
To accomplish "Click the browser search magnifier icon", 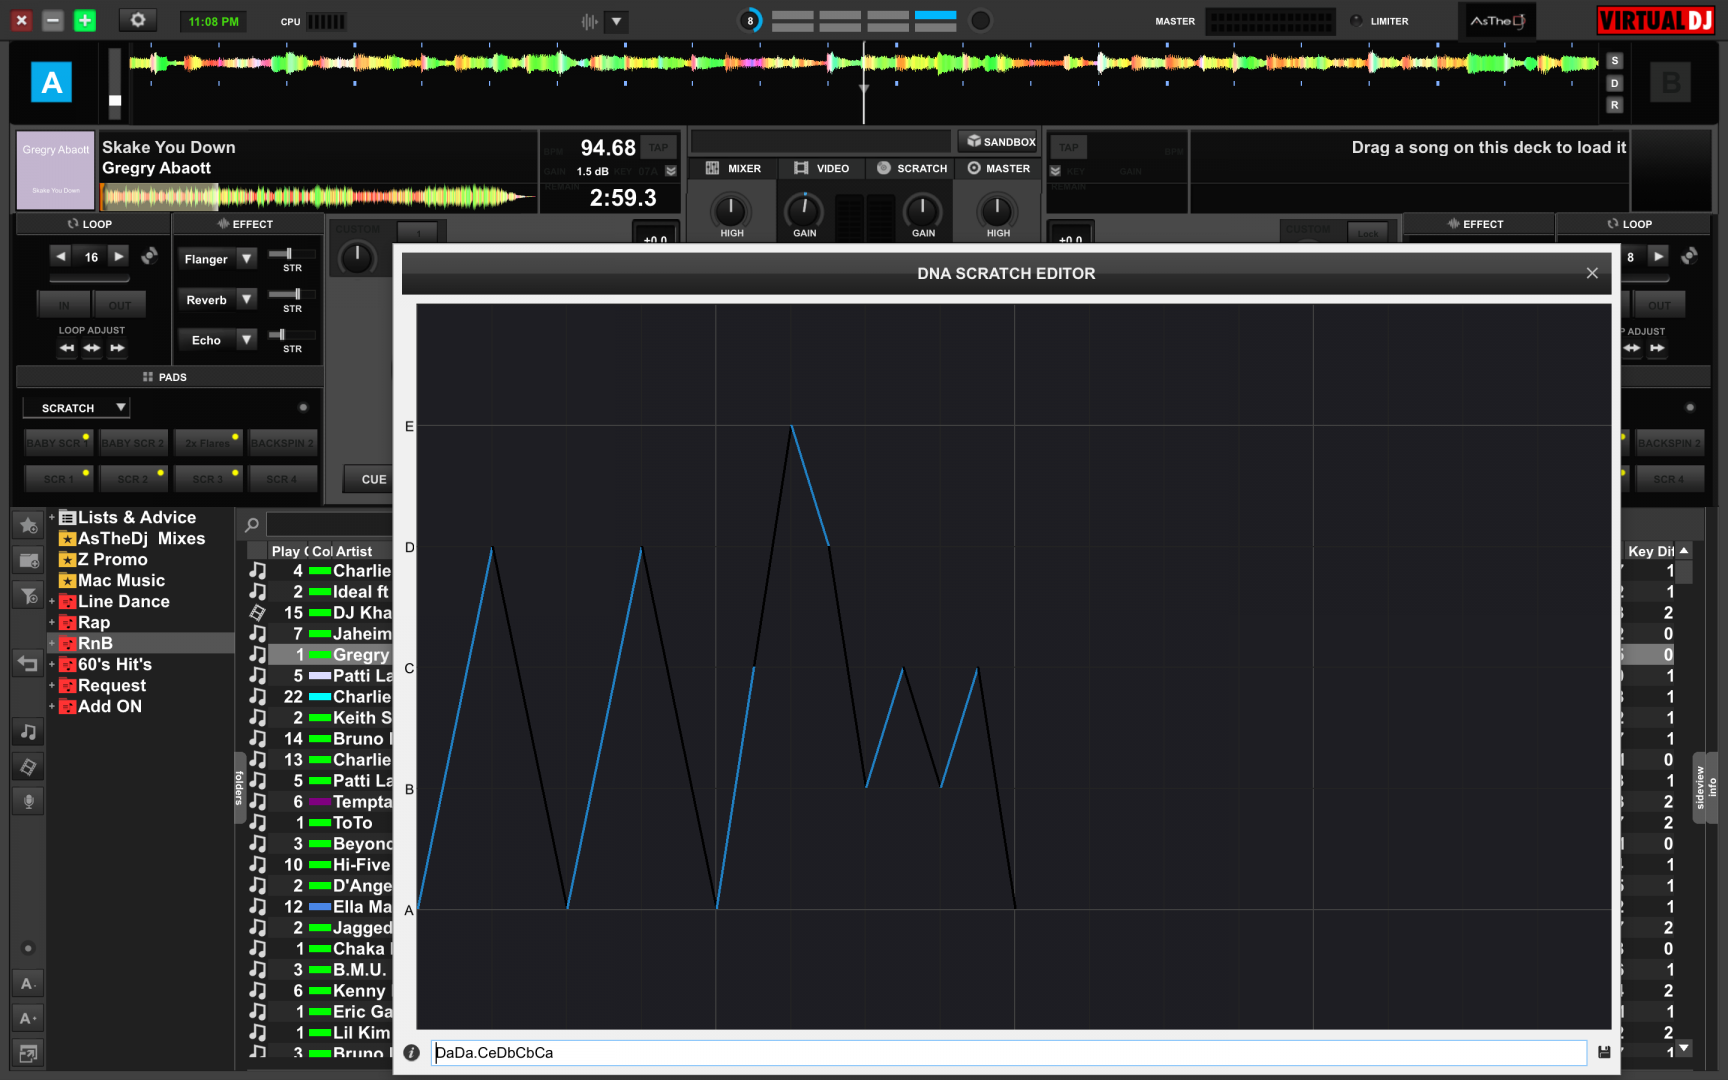I will tap(252, 525).
